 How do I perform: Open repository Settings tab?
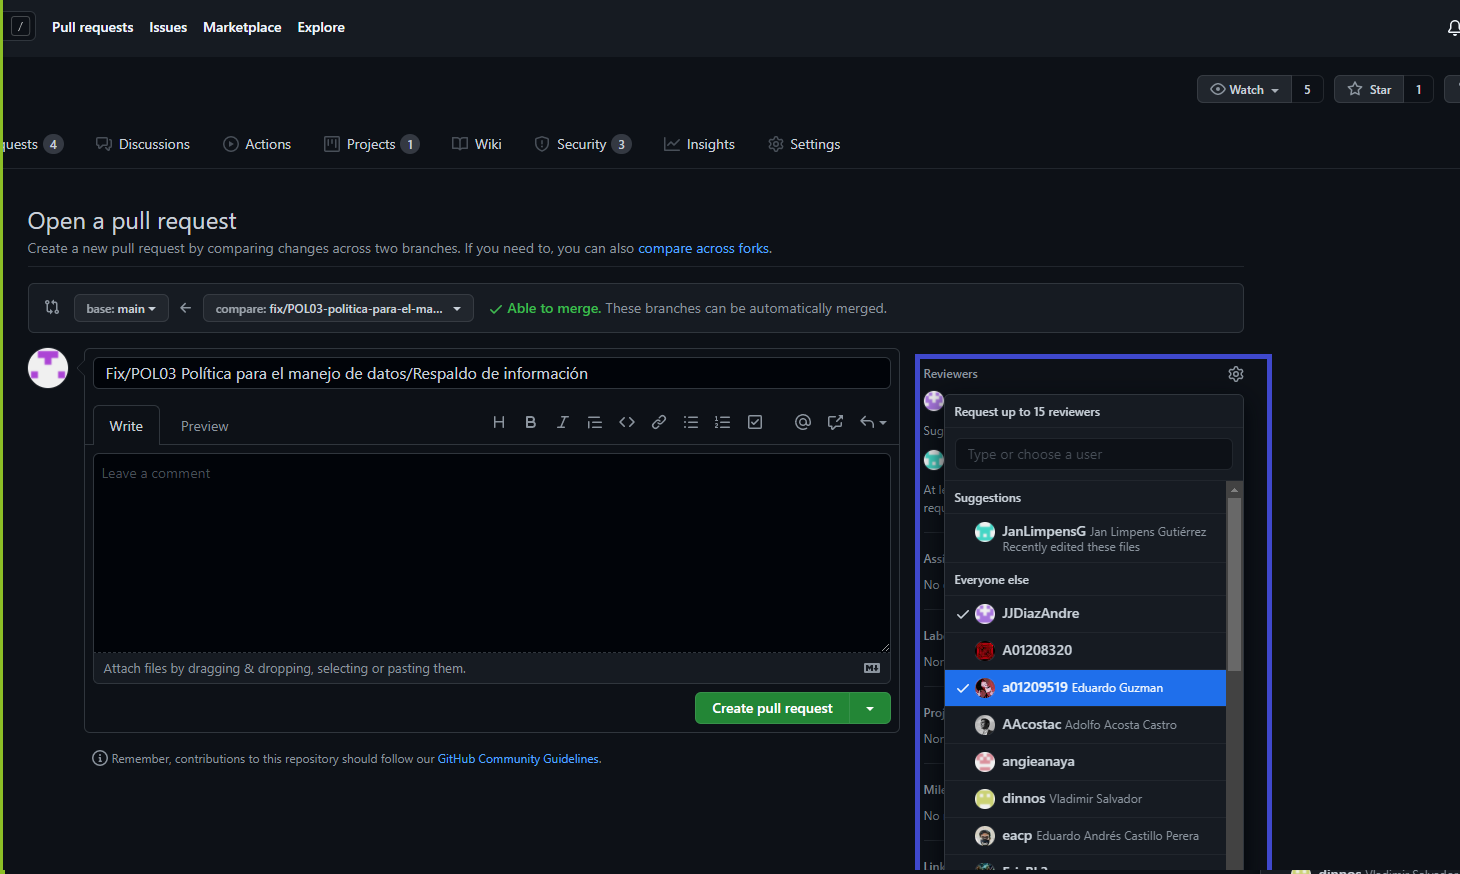[804, 144]
